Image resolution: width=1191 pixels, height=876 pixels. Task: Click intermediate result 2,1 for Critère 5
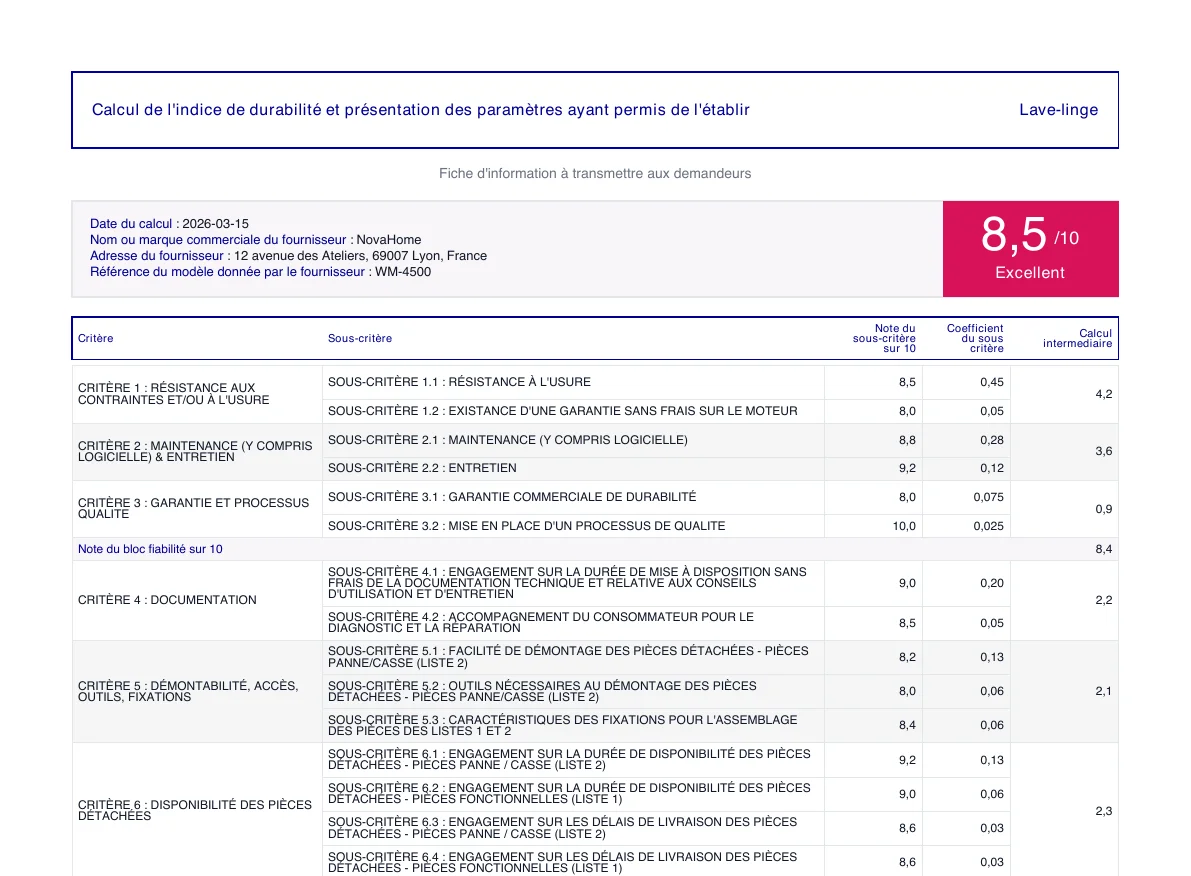click(x=1104, y=691)
